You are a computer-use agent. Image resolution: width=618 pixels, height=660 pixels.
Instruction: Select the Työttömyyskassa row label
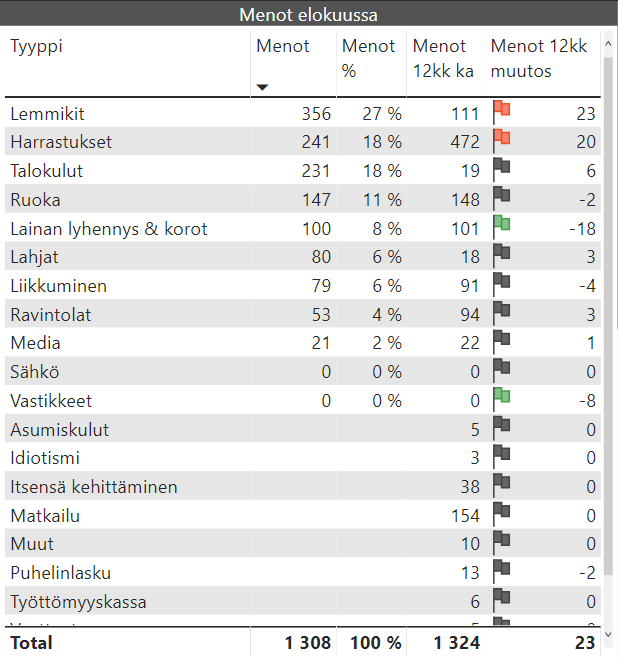pos(78,602)
